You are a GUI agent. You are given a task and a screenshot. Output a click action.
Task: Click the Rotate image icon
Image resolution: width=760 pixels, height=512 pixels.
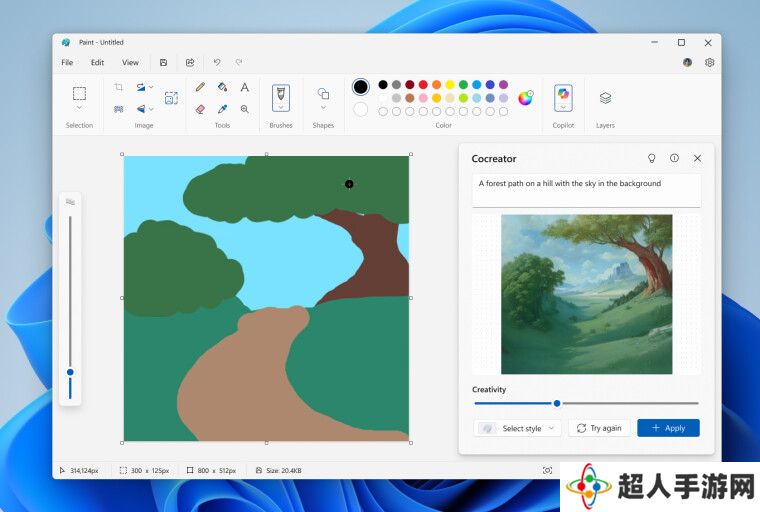pyautogui.click(x=141, y=87)
